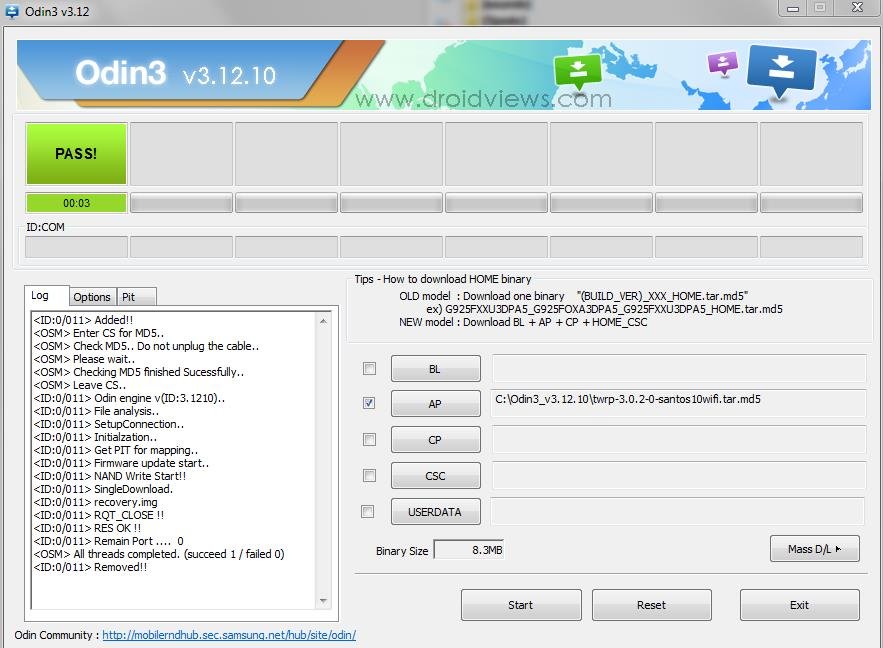The image size is (883, 648).
Task: Click the Start button
Action: point(521,605)
